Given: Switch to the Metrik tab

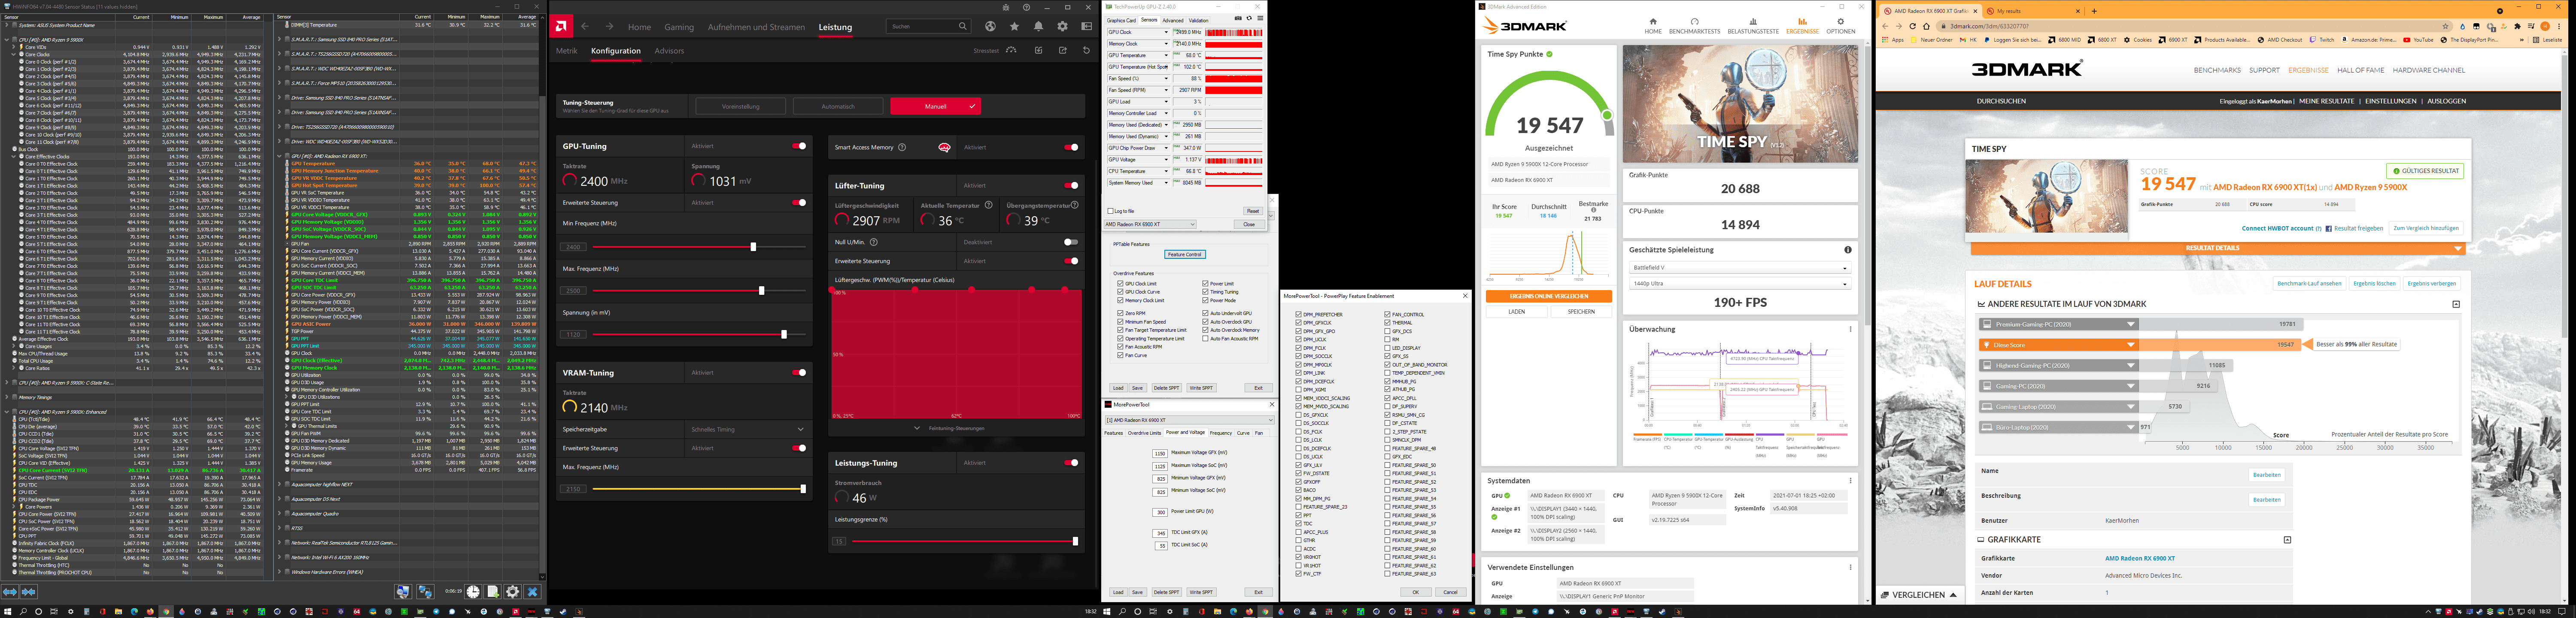Looking at the screenshot, I should pos(567,51).
